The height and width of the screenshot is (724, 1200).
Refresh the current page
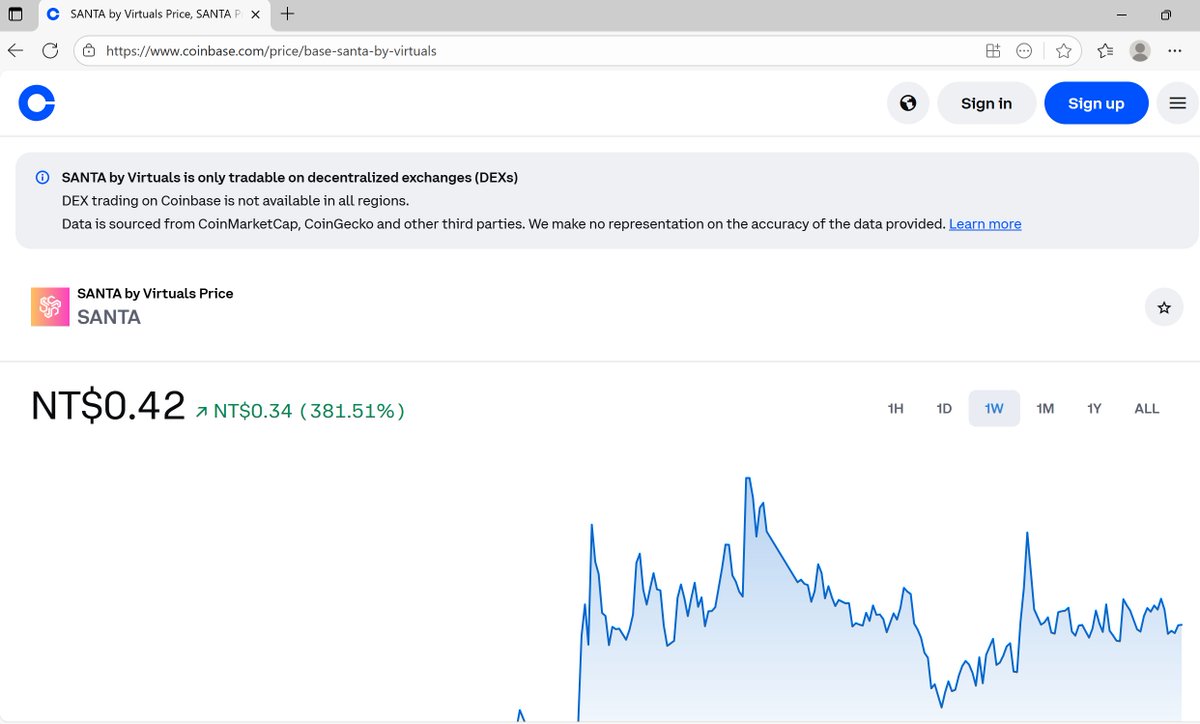pos(50,50)
